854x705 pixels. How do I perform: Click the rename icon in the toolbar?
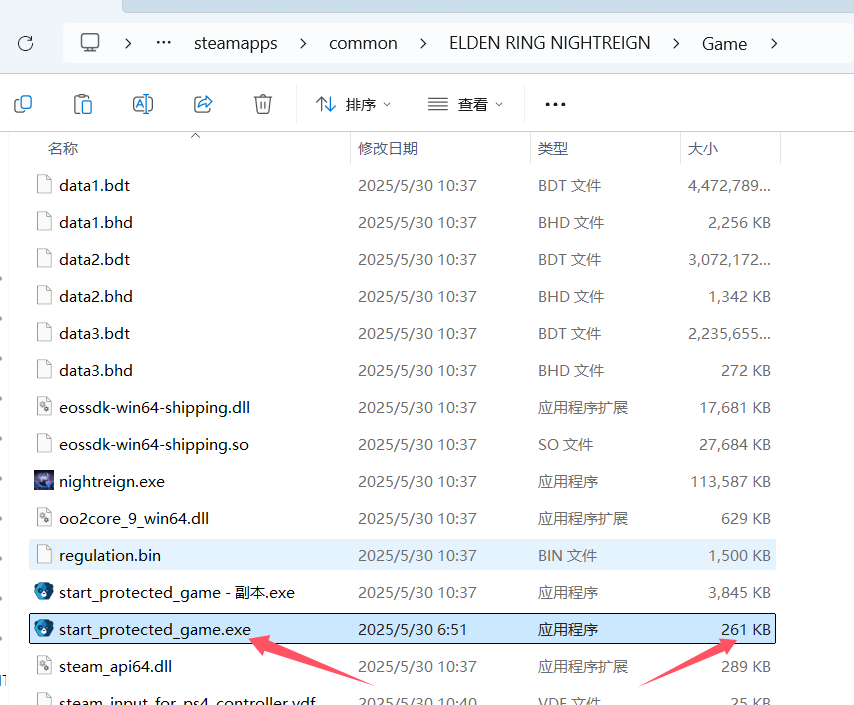pyautogui.click(x=143, y=104)
